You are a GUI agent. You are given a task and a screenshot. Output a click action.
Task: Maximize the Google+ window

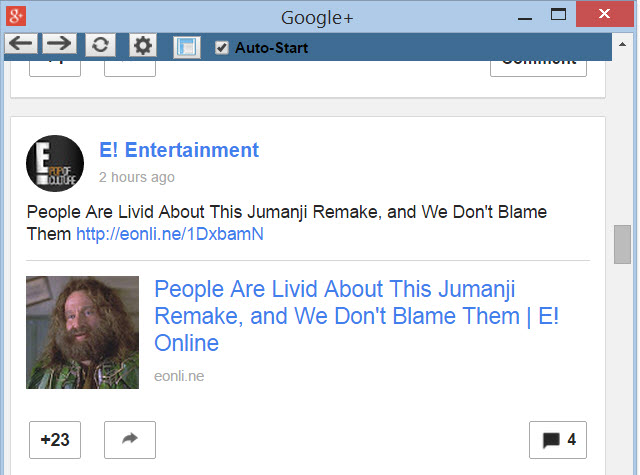click(x=558, y=15)
